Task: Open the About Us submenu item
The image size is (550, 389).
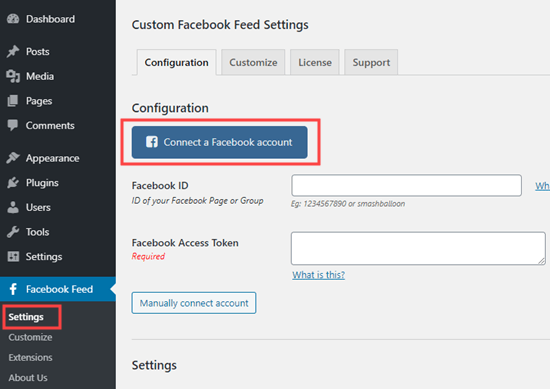Action: click(x=28, y=378)
